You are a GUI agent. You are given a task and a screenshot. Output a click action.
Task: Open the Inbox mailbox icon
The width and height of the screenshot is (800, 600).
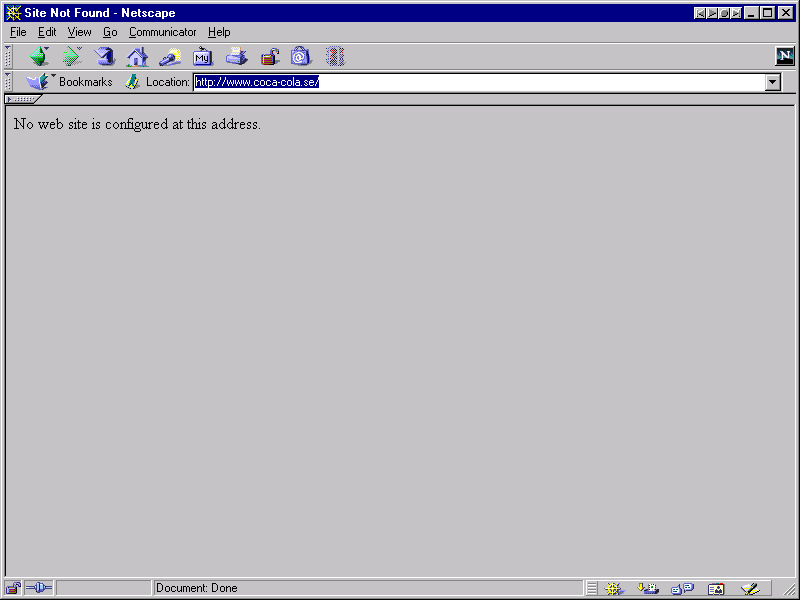pos(648,589)
